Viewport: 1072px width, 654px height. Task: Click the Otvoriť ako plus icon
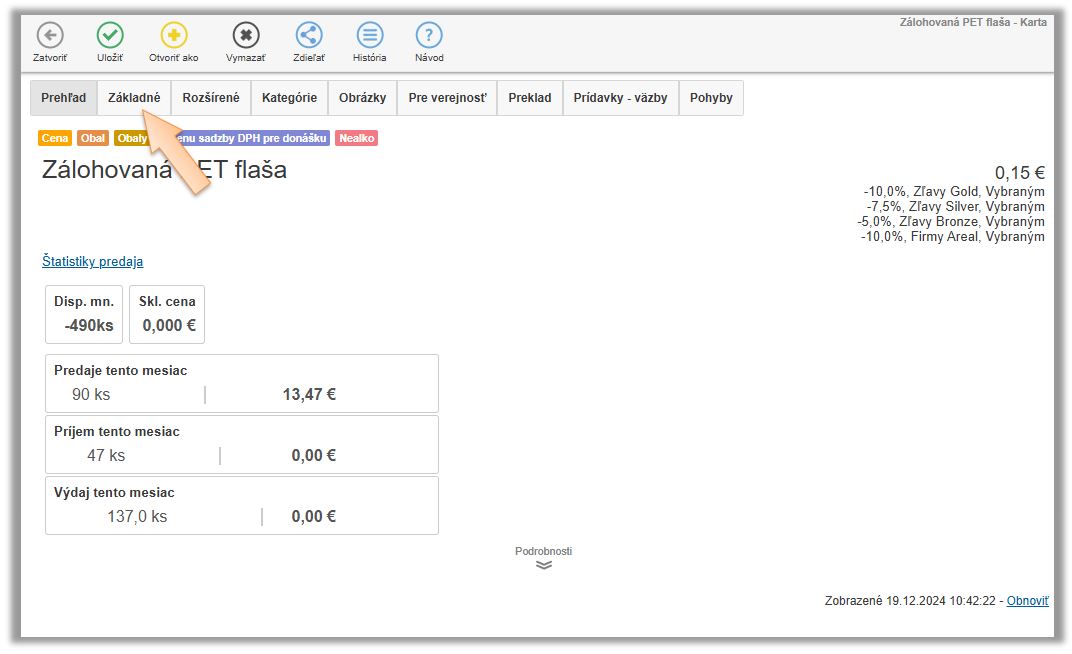click(x=174, y=36)
